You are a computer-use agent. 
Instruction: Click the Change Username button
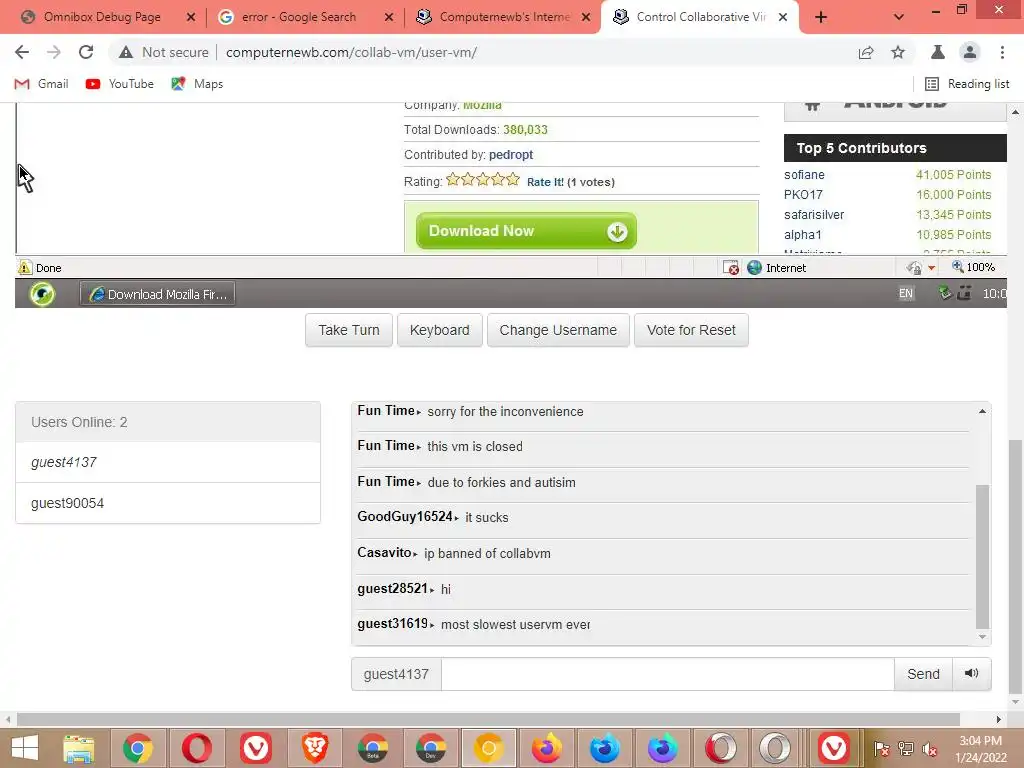[558, 330]
